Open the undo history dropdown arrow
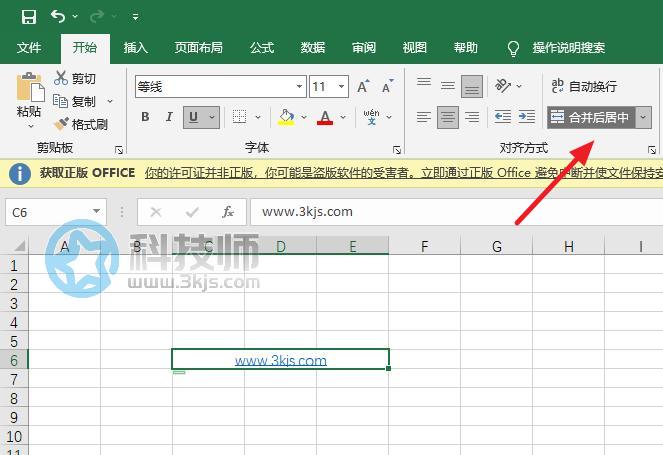The height and width of the screenshot is (455, 663). point(75,16)
